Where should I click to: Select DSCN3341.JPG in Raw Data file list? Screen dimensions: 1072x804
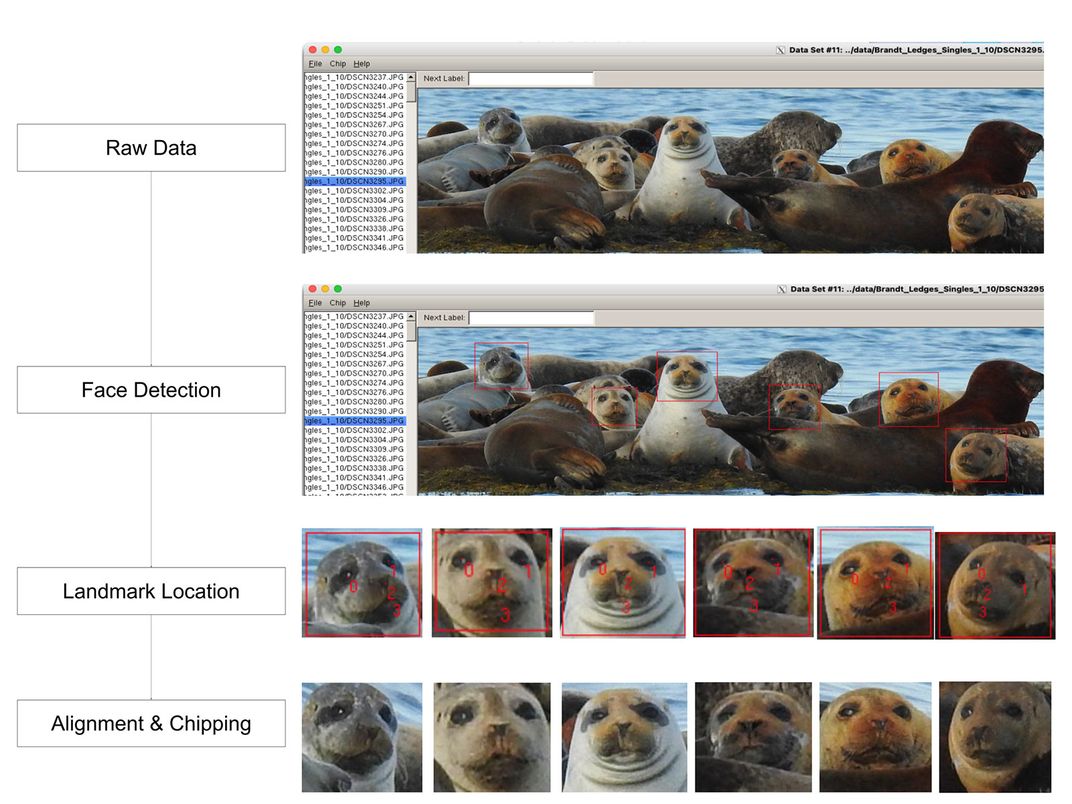click(355, 239)
